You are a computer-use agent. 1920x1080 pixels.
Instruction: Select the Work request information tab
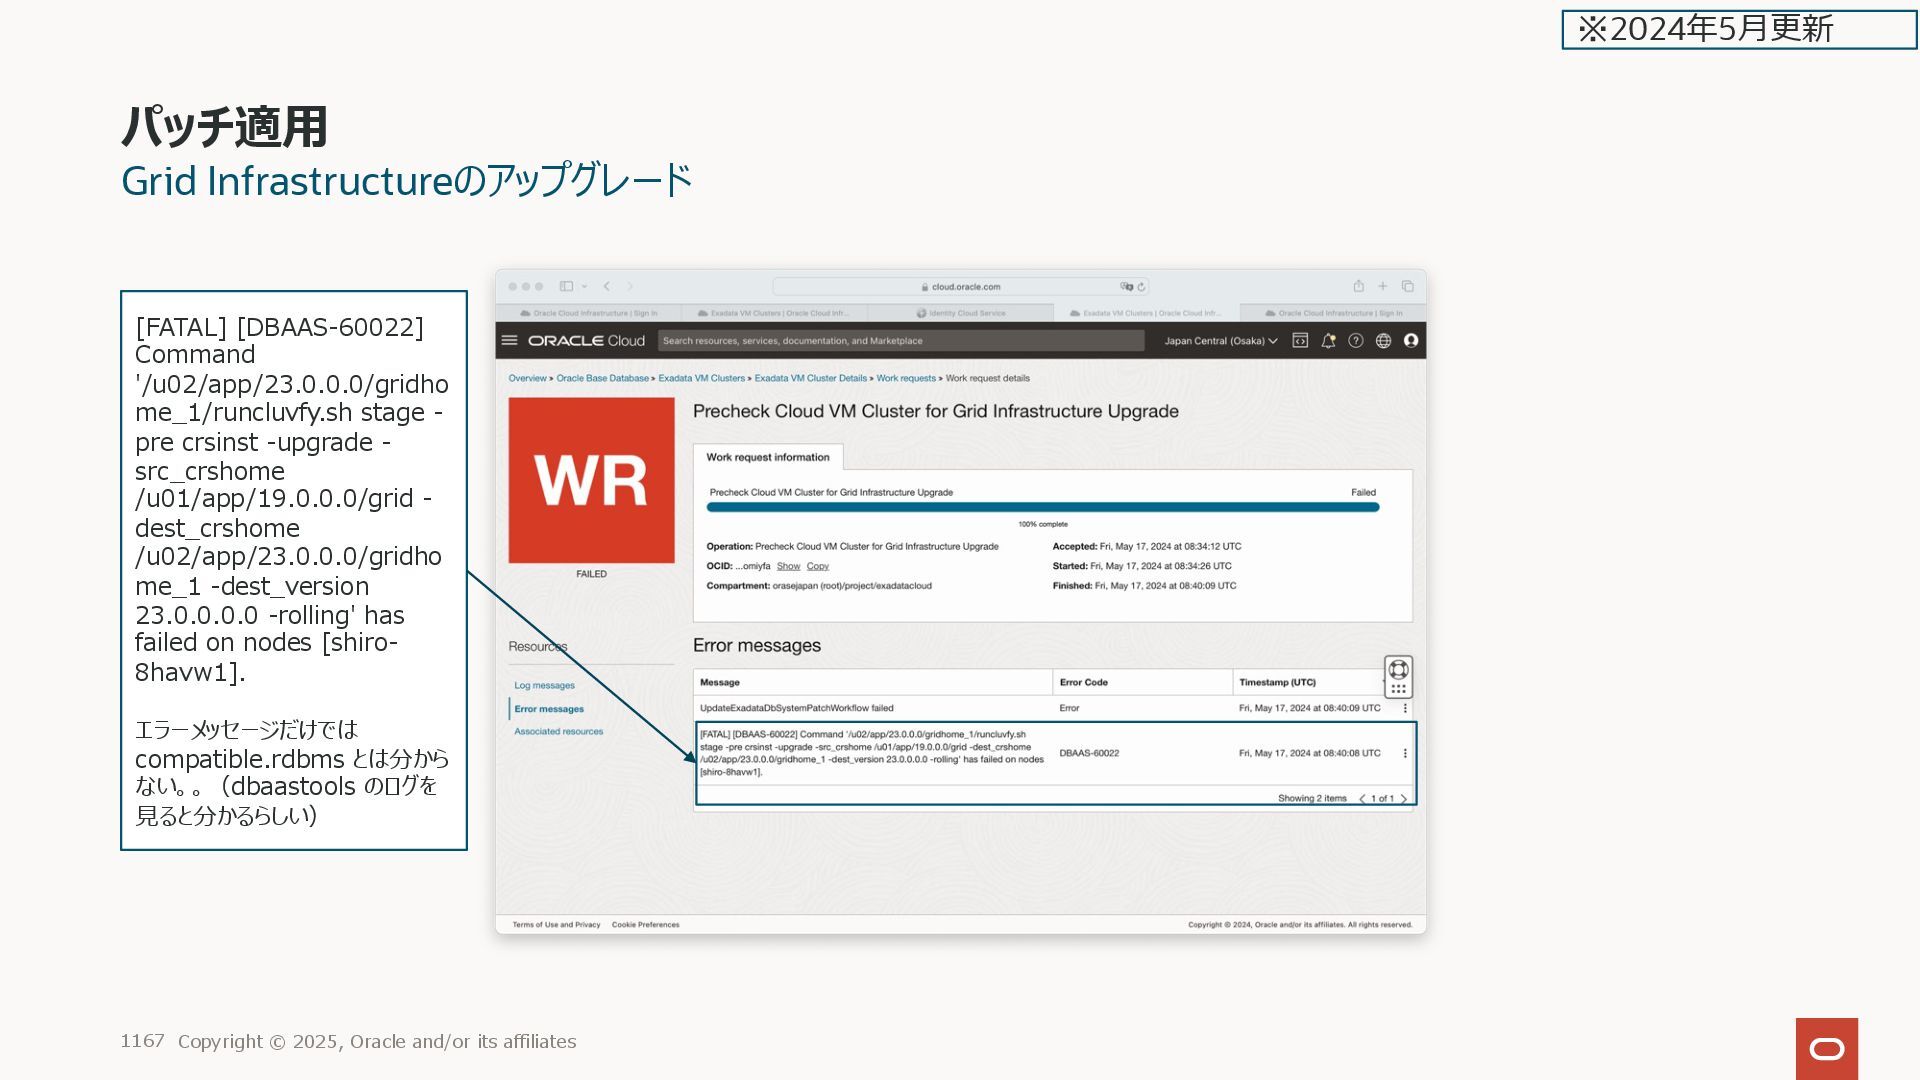tap(767, 457)
